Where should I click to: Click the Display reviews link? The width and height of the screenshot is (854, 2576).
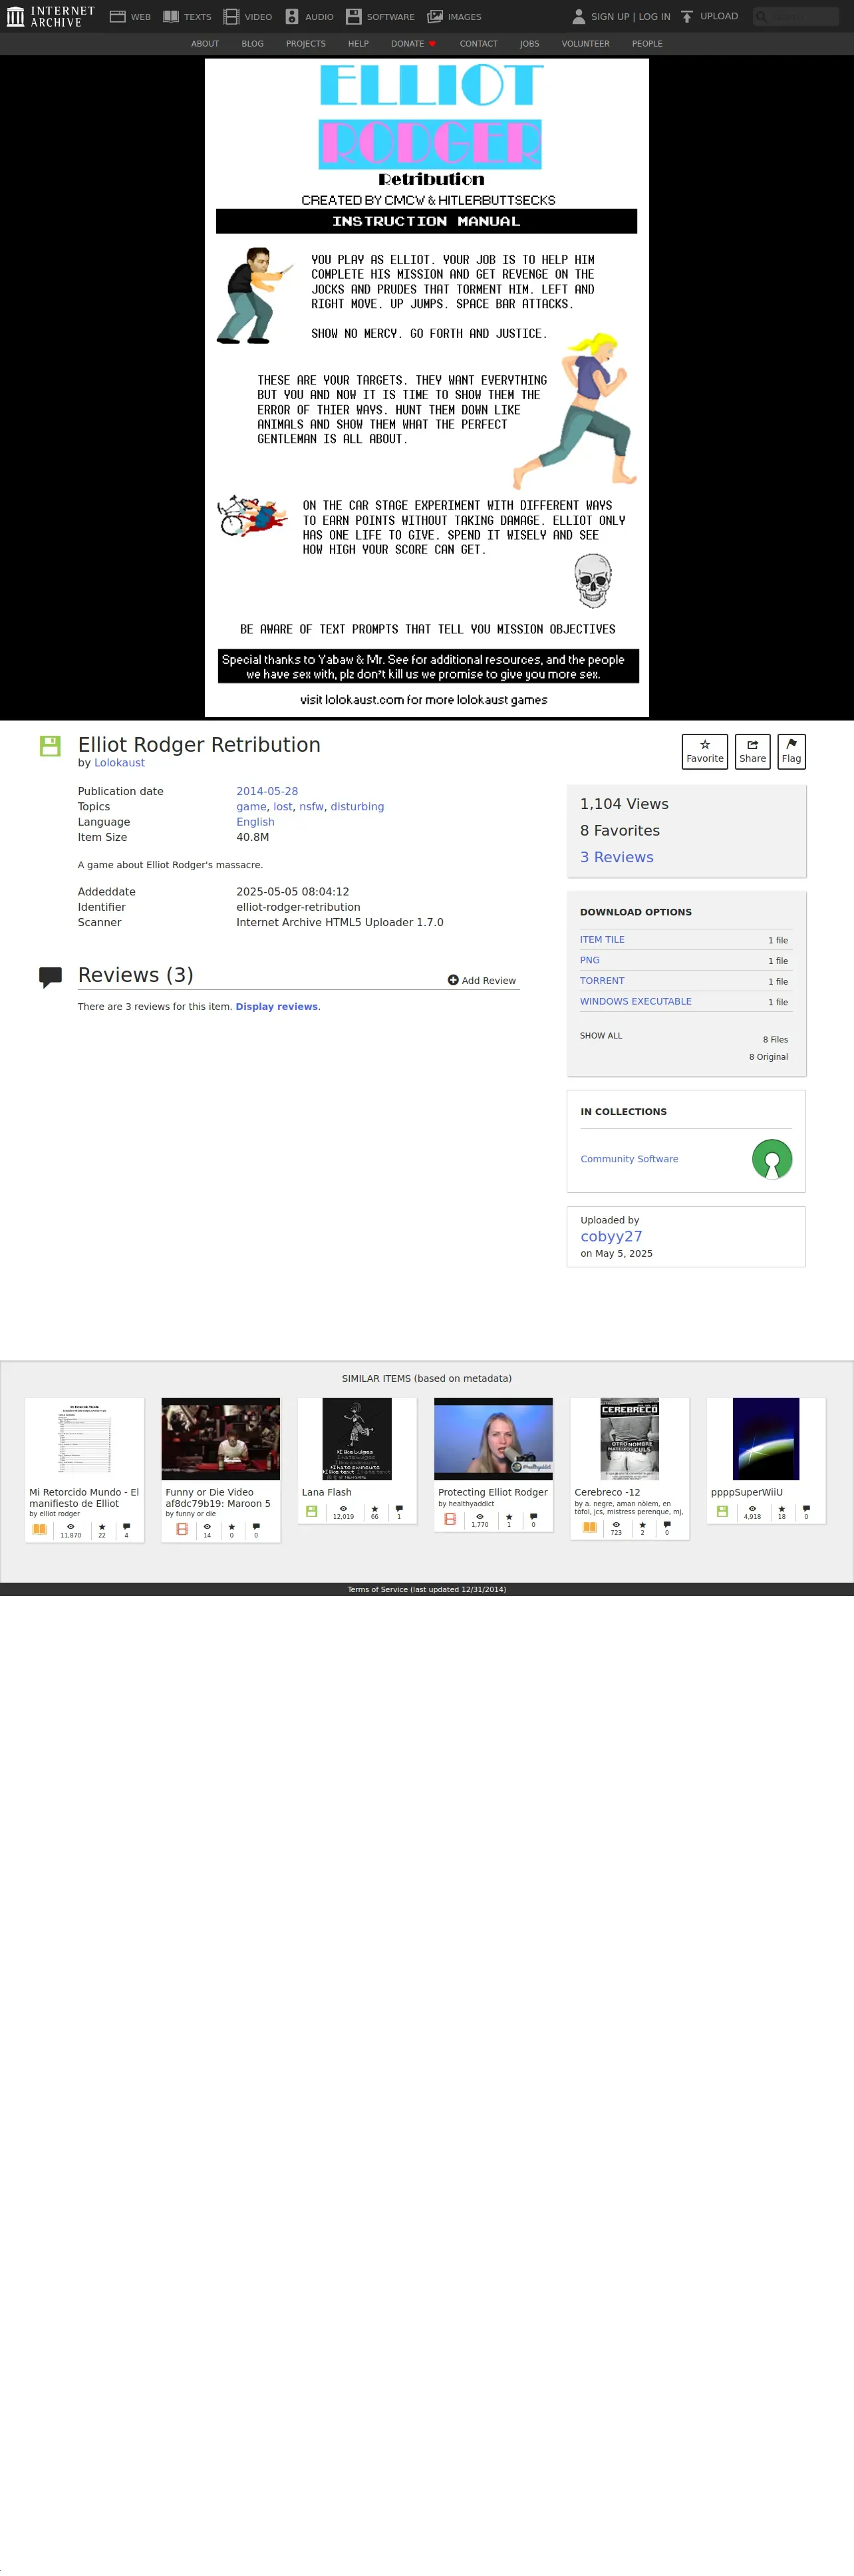click(x=276, y=1007)
